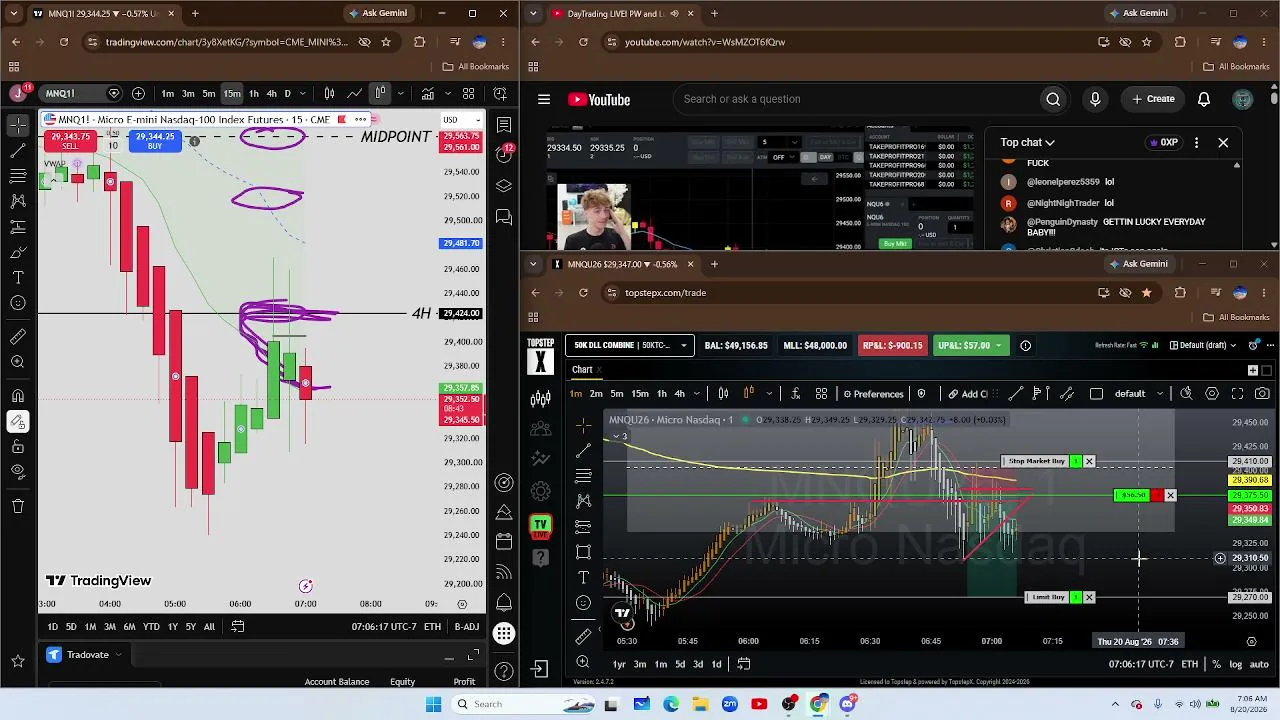This screenshot has width=1280, height=720.
Task: Toggle the TopstepX chart bar replay magnifier tool
Action: pos(1186,394)
